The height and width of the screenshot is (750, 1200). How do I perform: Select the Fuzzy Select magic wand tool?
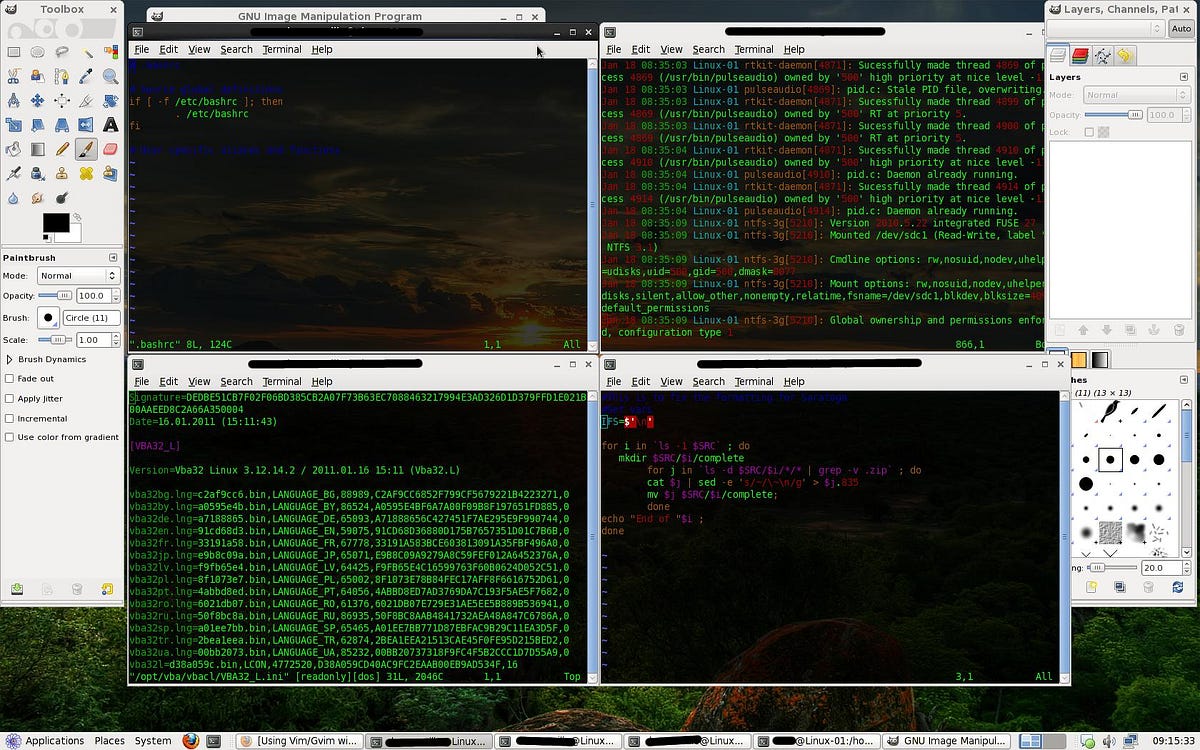pos(84,51)
